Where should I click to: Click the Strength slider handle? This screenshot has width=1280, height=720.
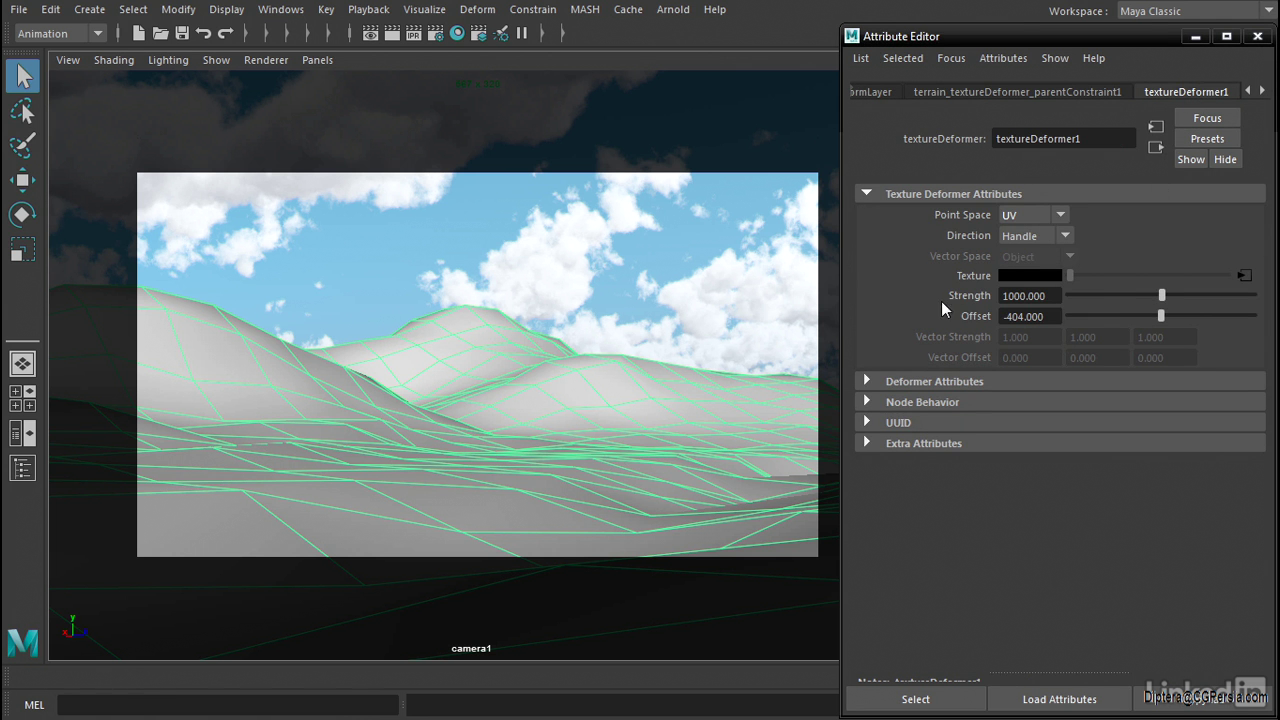pos(1162,295)
